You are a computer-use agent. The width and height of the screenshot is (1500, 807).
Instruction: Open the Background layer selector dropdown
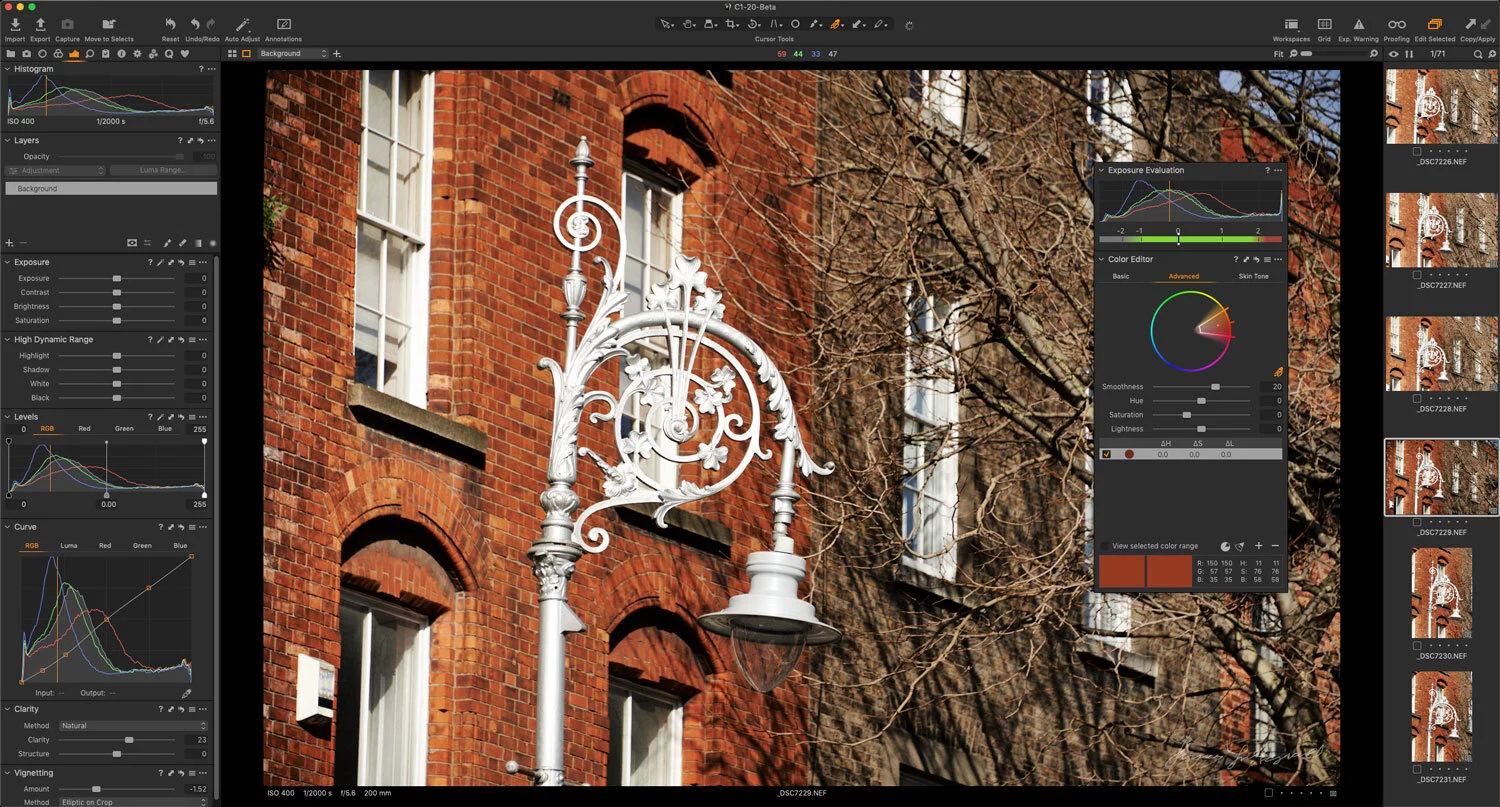pyautogui.click(x=292, y=53)
